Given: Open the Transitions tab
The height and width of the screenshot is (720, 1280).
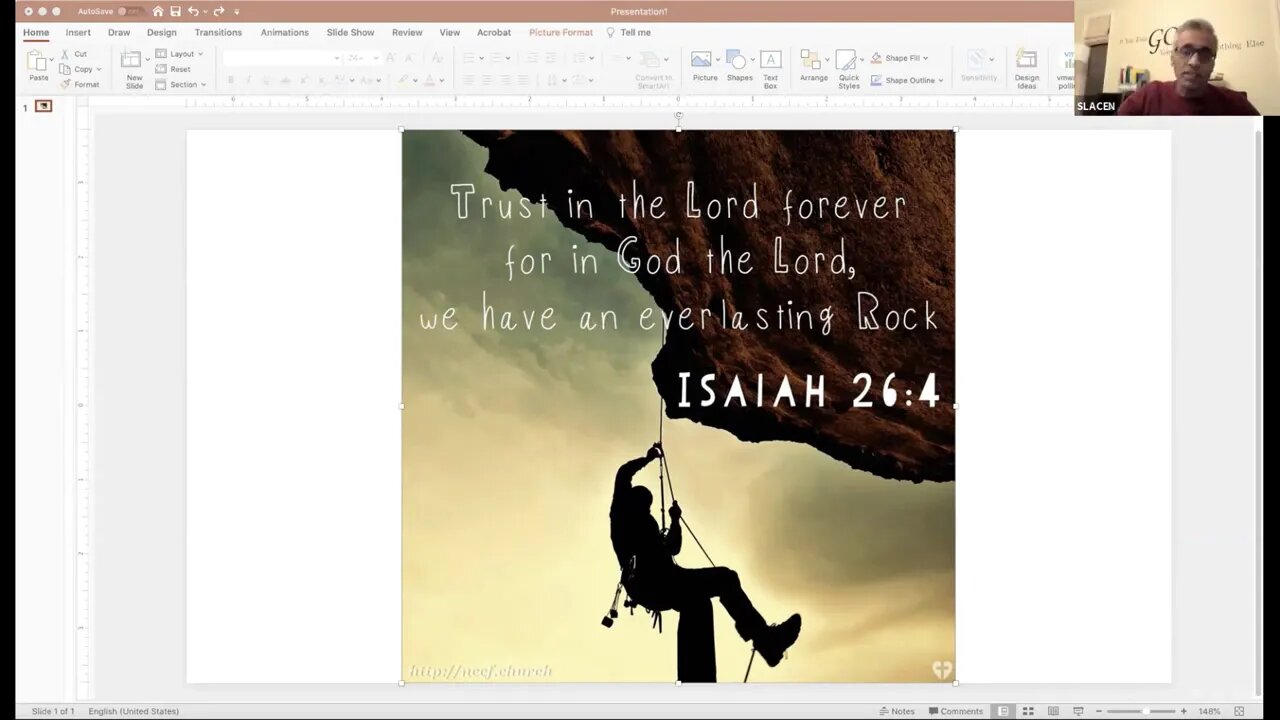Looking at the screenshot, I should click(218, 32).
